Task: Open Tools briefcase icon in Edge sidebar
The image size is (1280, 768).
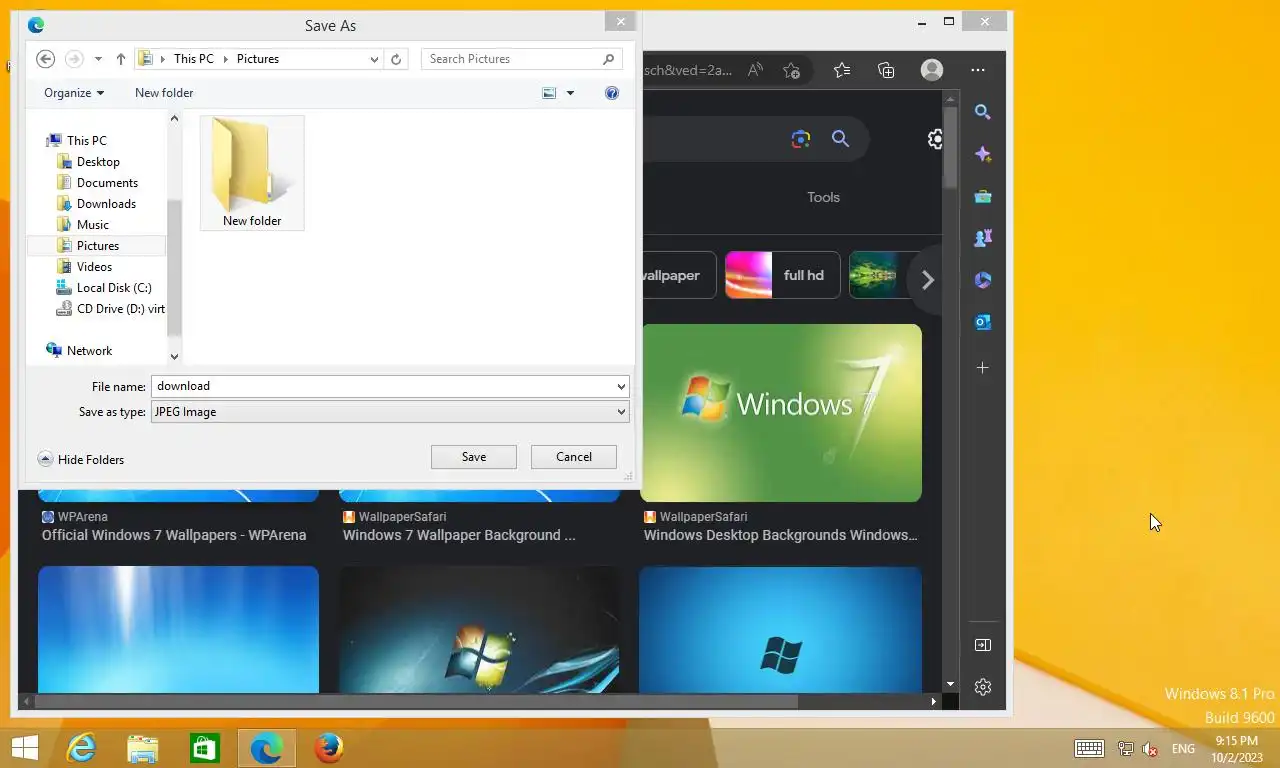Action: pos(983,197)
